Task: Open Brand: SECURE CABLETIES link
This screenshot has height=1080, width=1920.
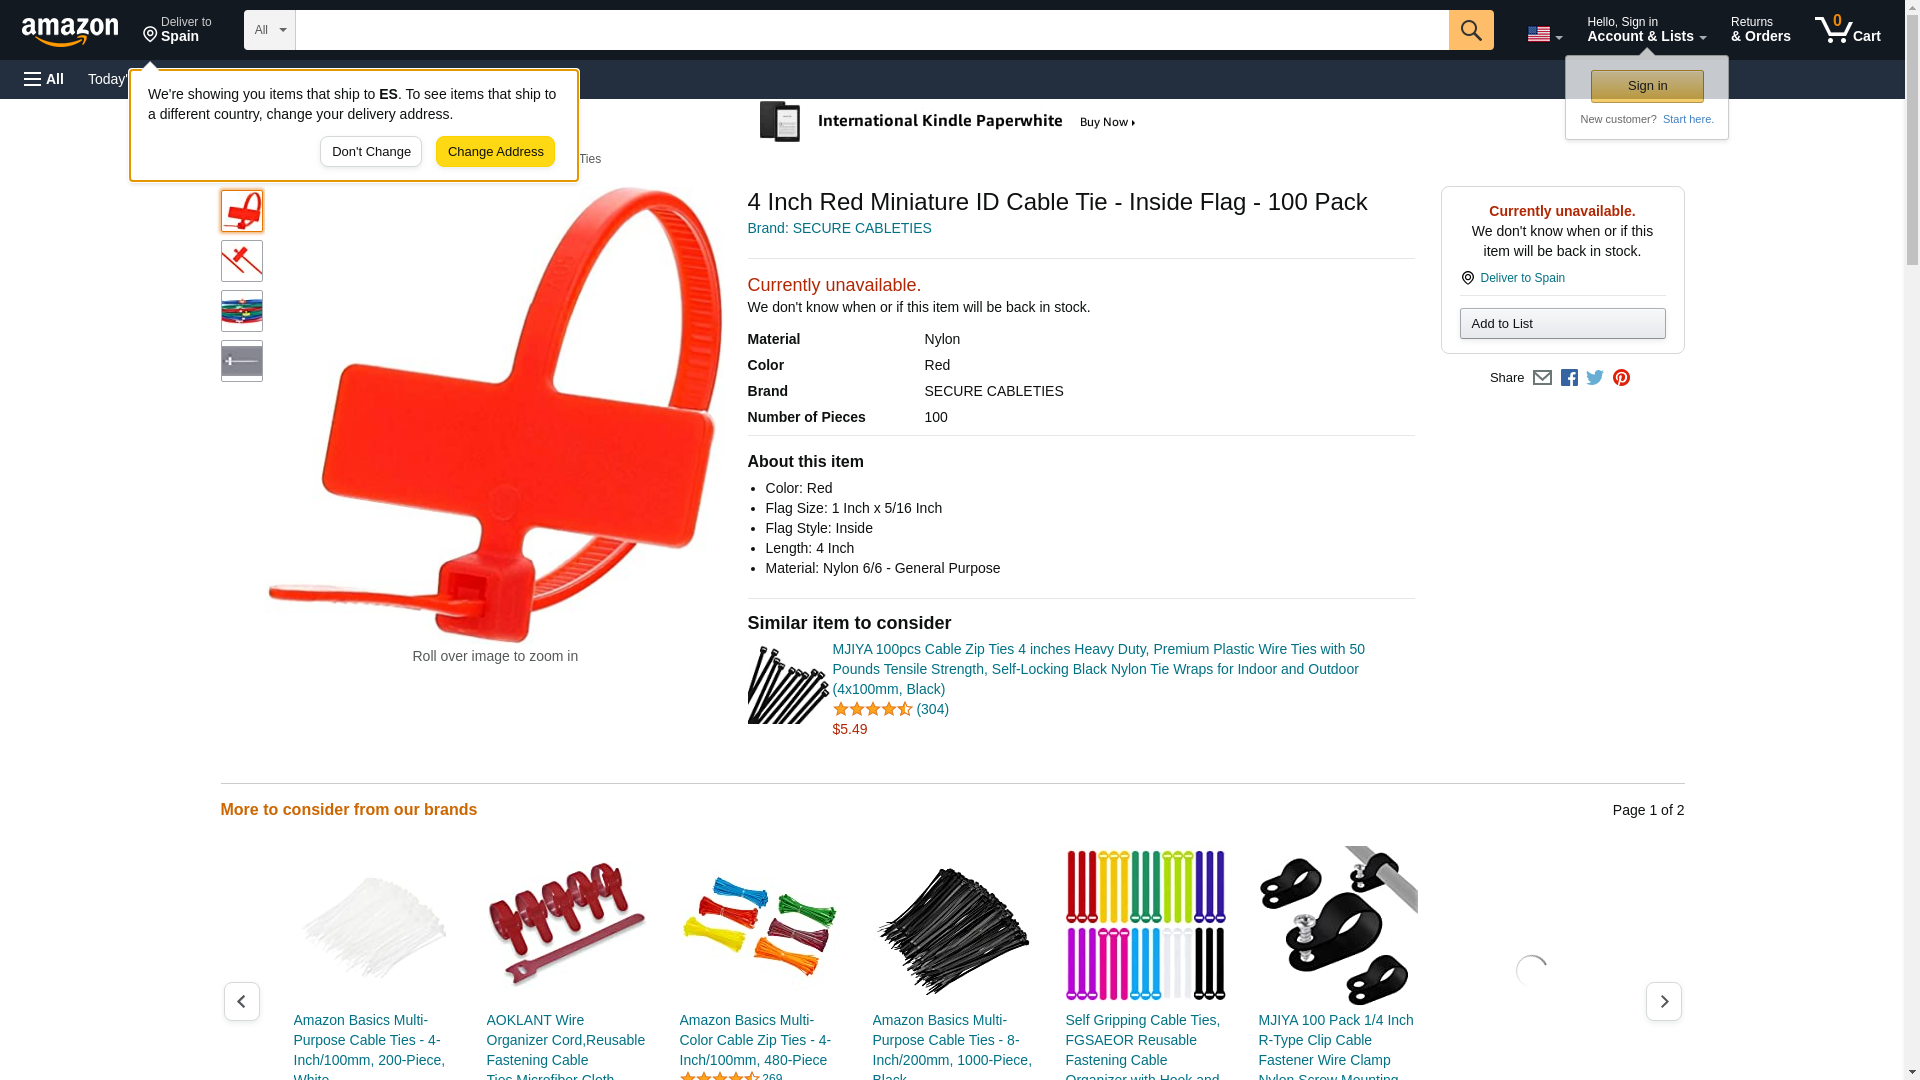Action: pyautogui.click(x=839, y=228)
